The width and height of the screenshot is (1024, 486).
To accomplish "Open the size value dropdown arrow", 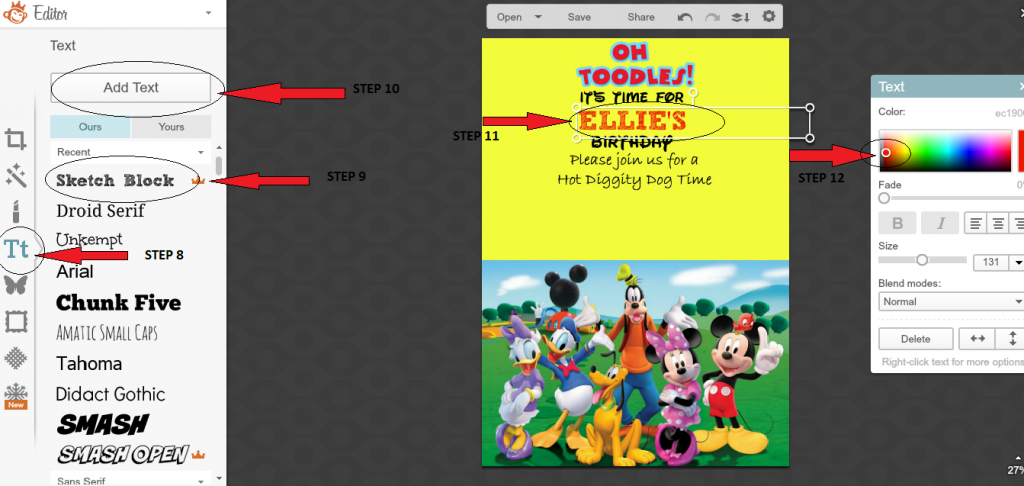I will [x=1017, y=262].
